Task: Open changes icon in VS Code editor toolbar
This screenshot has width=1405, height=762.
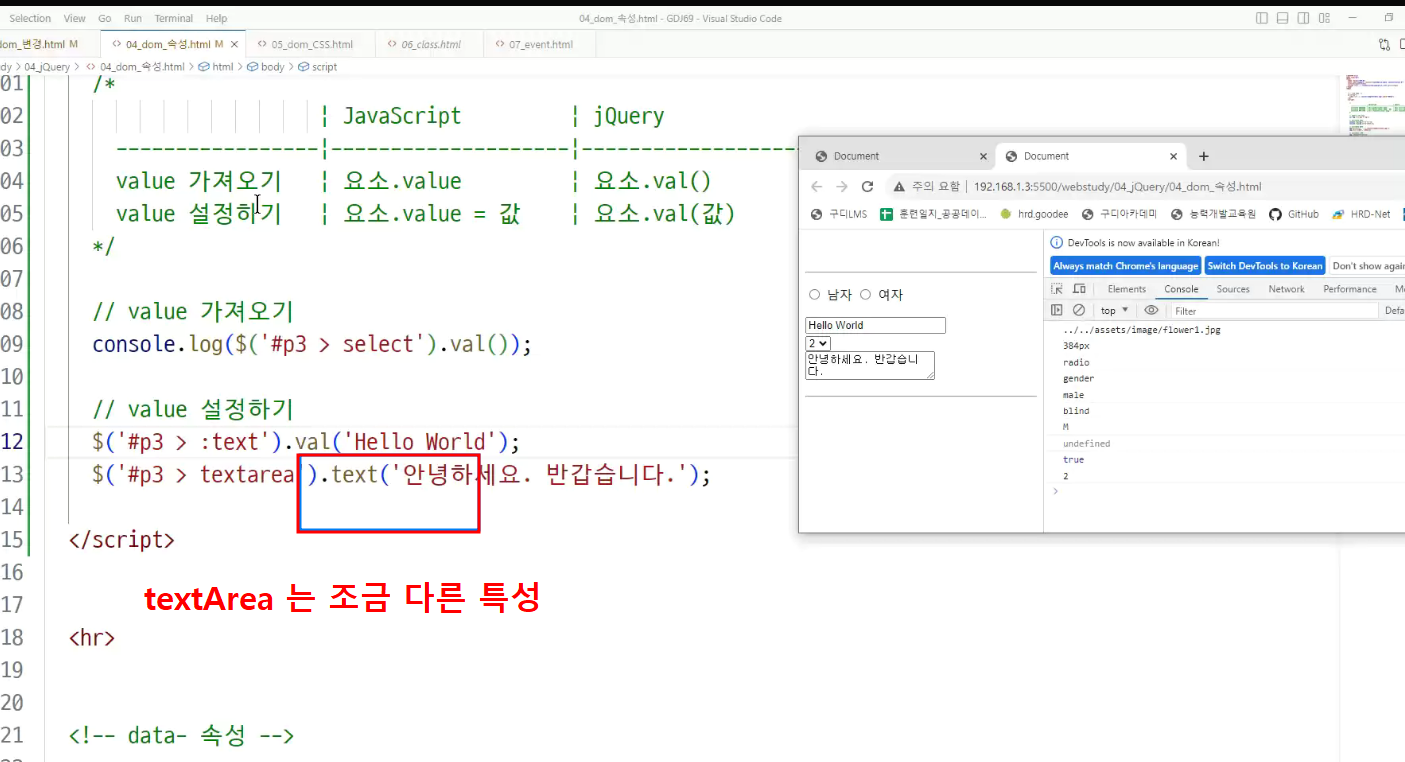Action: point(1384,44)
